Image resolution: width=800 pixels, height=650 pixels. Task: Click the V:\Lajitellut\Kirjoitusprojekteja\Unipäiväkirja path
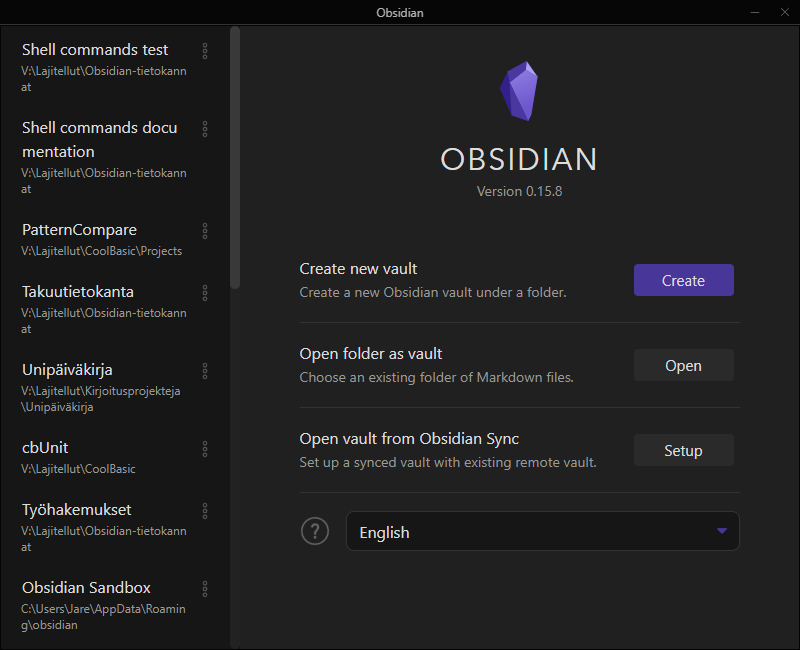point(101,399)
